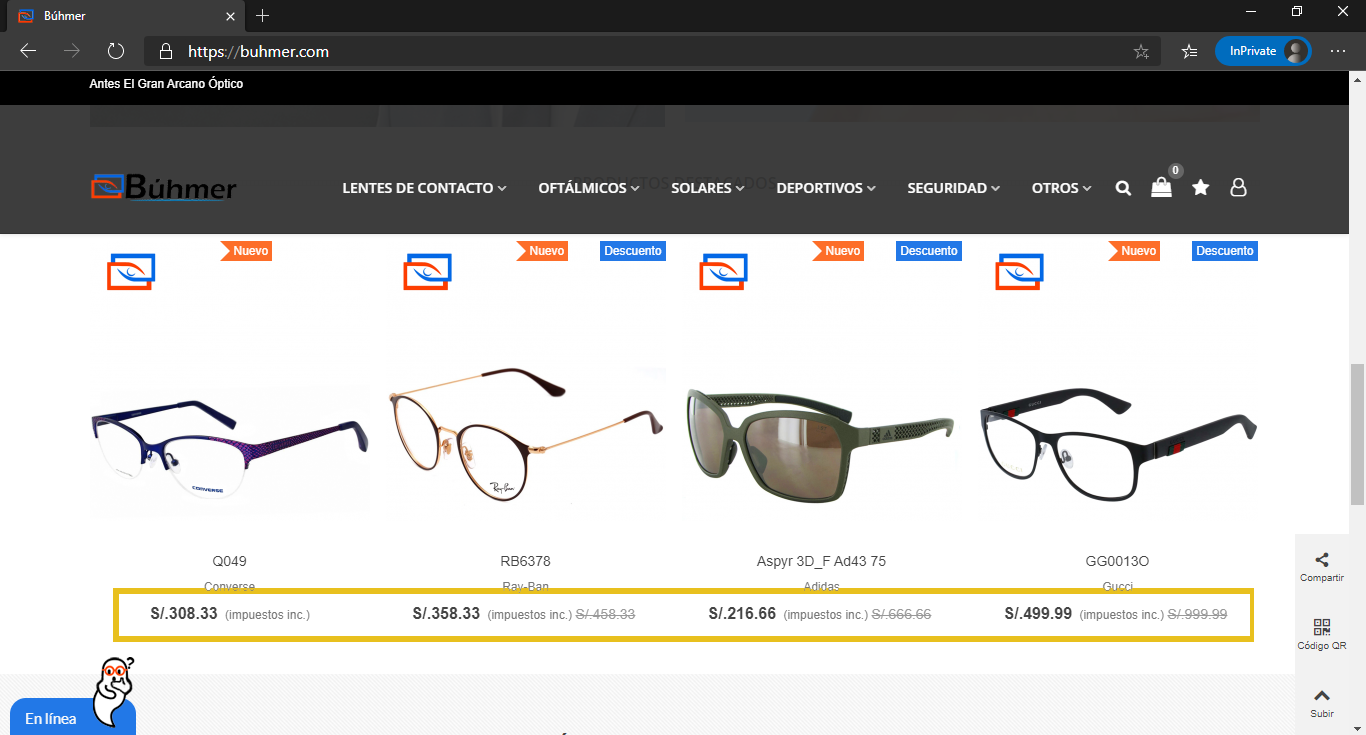This screenshot has height=735, width=1366.
Task: Click the S/.308.33 price
Action: pos(184,613)
